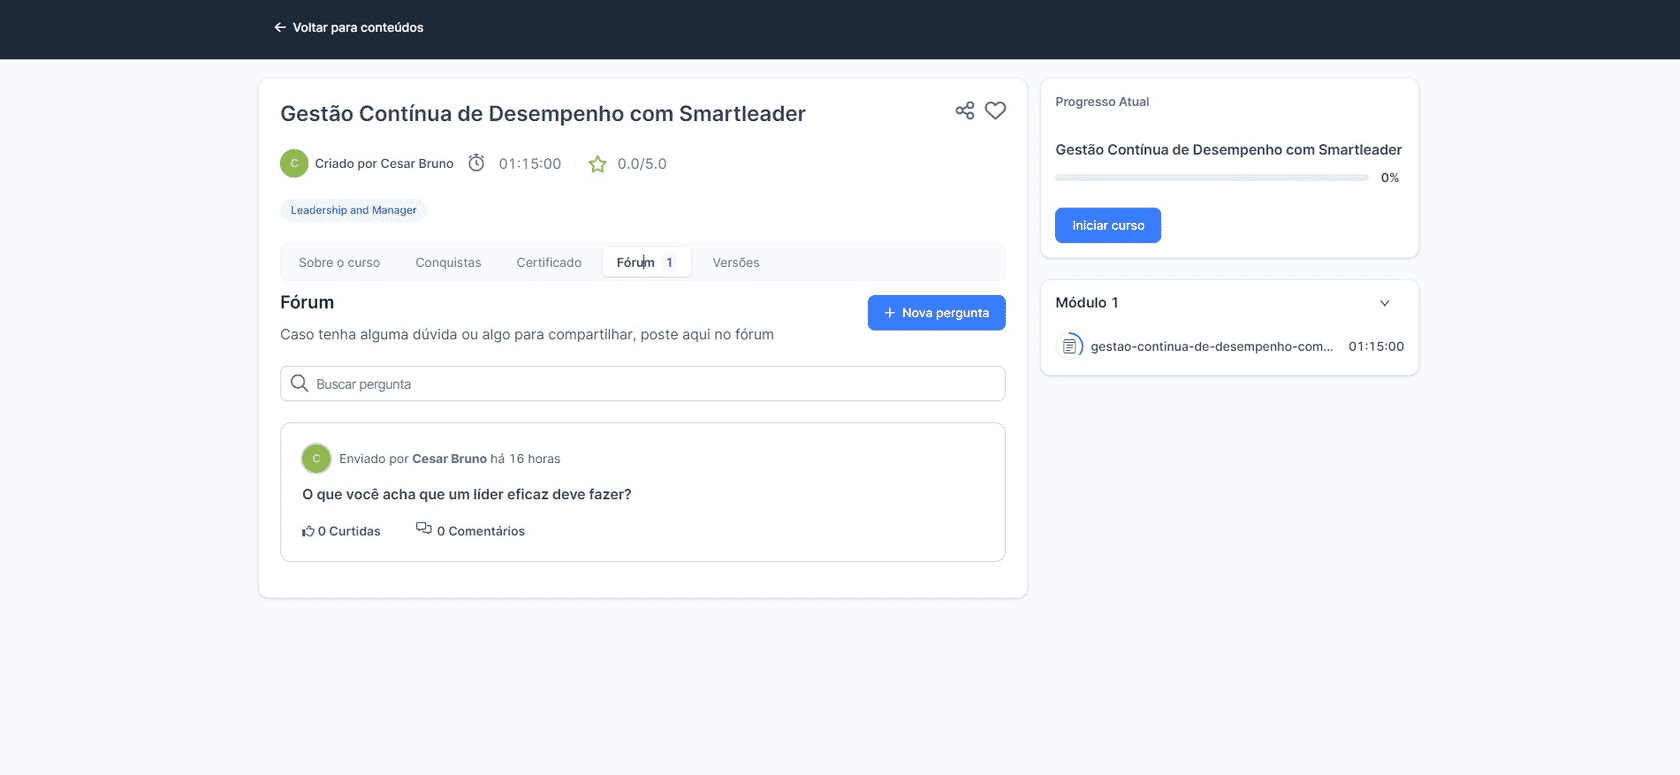Click the document icon in Módulo 1
The width and height of the screenshot is (1680, 775).
click(1069, 346)
